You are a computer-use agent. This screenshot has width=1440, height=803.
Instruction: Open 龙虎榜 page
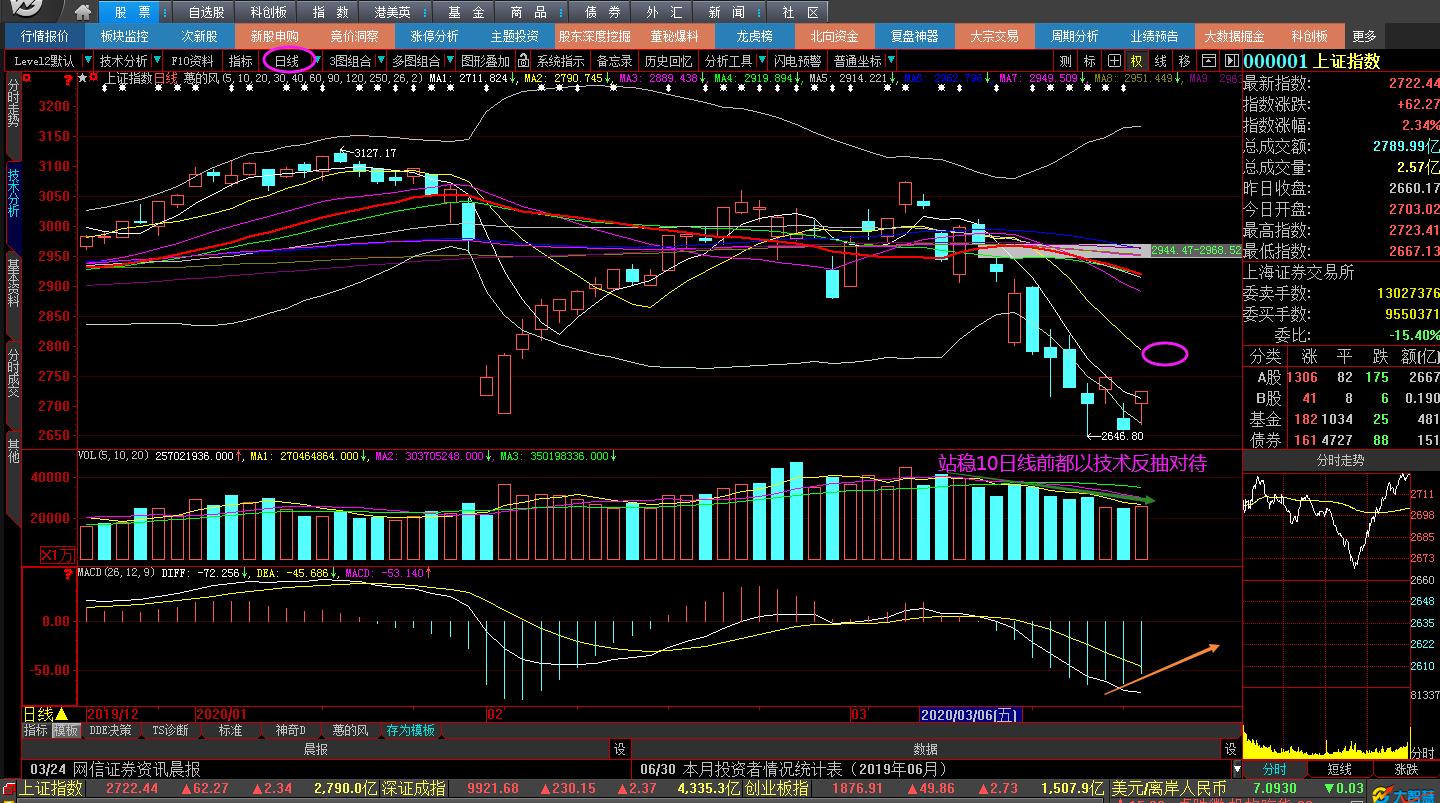pos(754,36)
